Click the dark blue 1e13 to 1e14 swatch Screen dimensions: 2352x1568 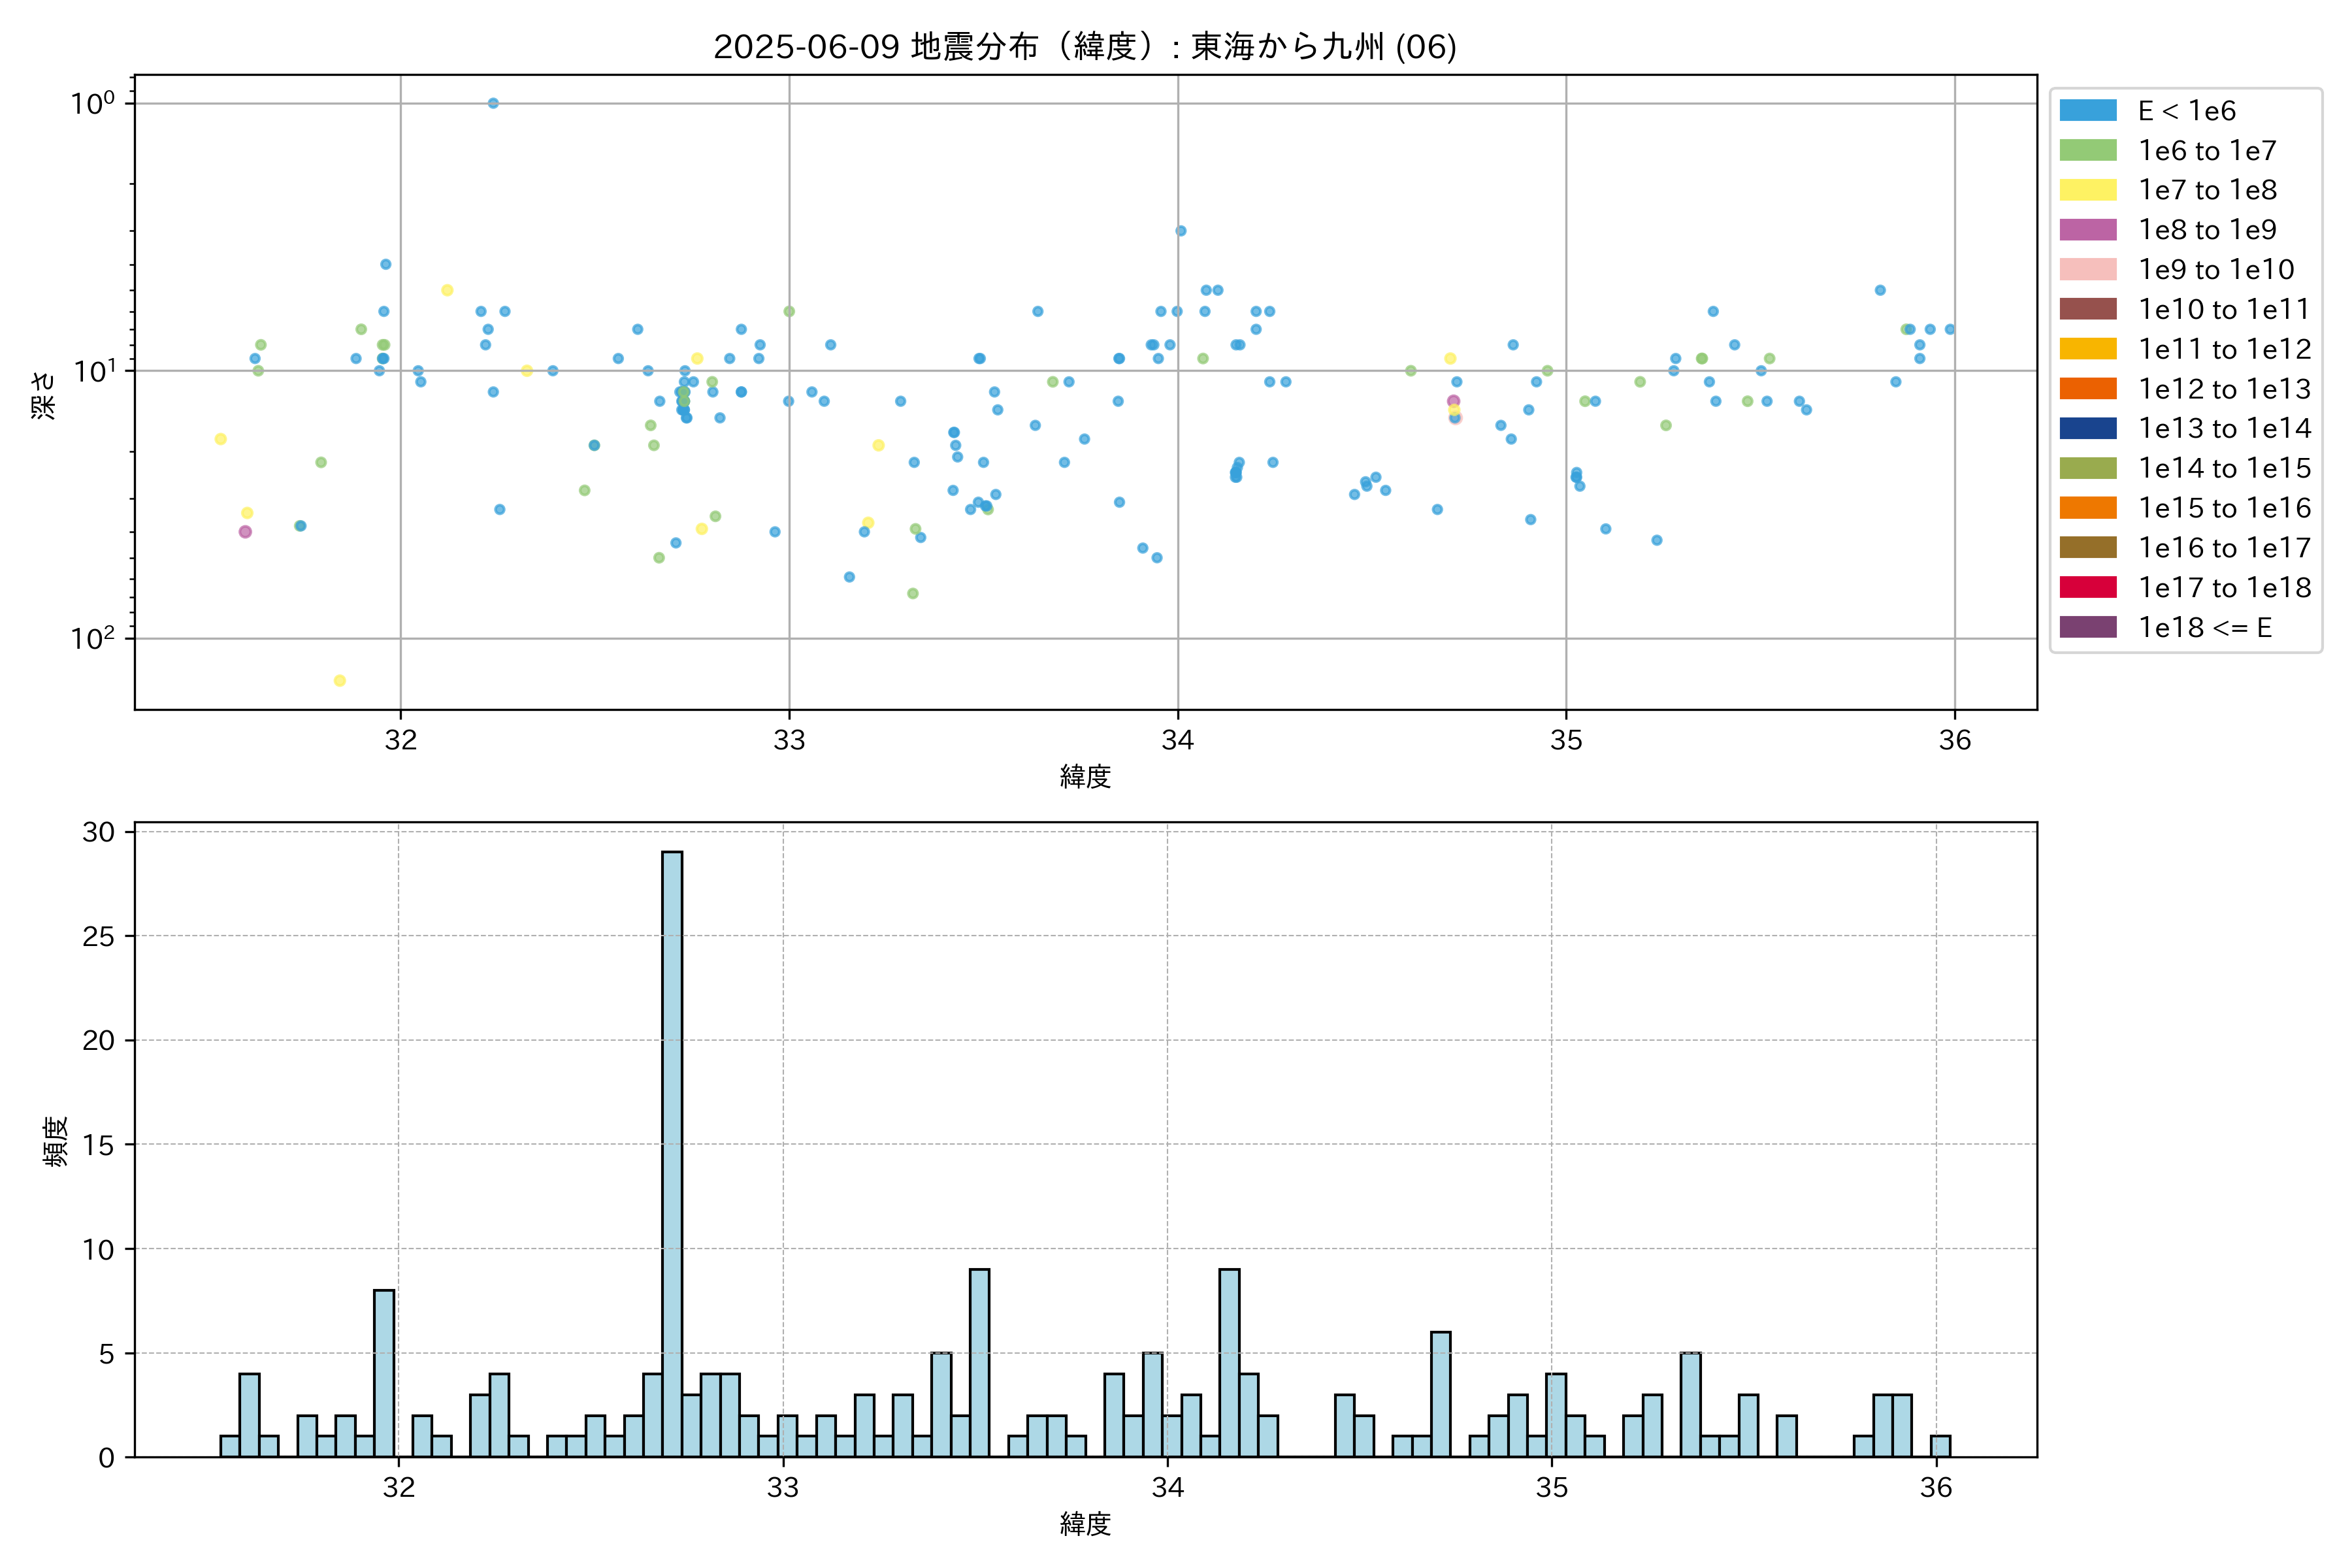point(2087,428)
